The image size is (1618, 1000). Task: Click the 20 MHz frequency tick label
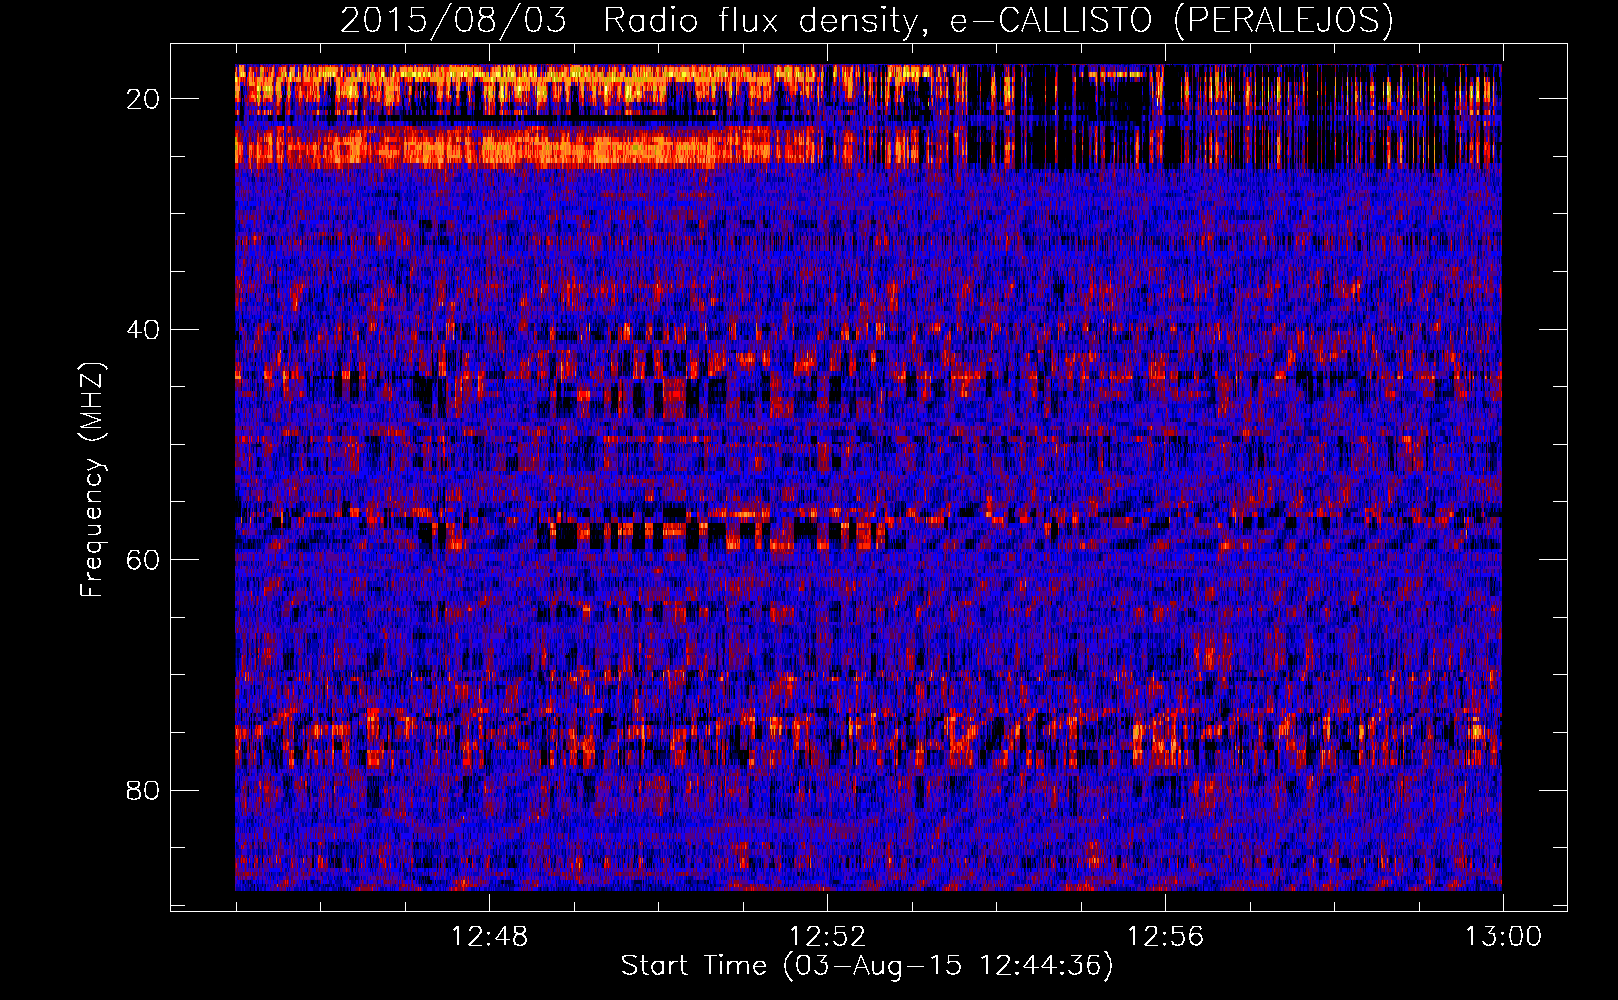(x=144, y=99)
